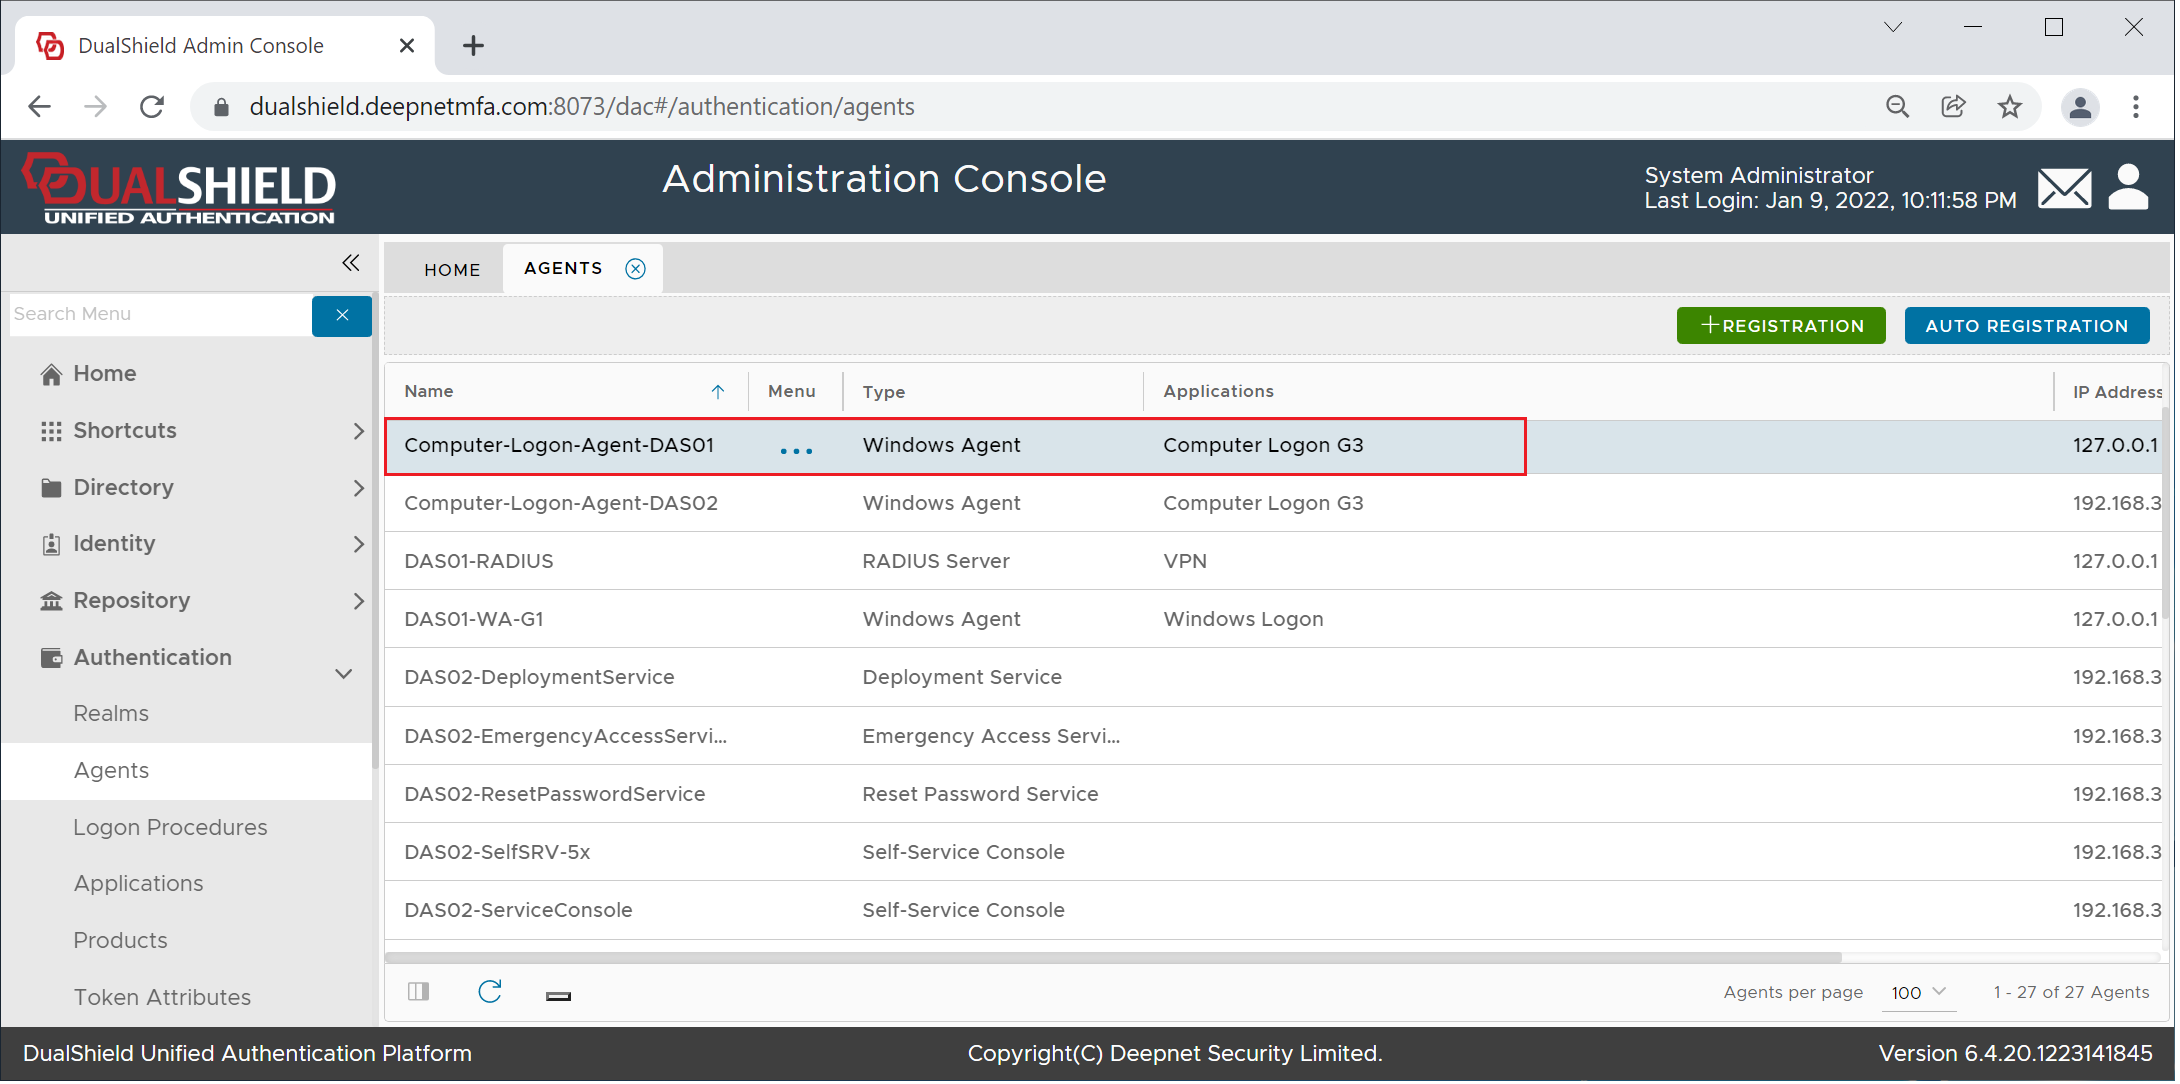Collapse the Authentication menu section
Screen dimensions: 2180x1084
343,674
